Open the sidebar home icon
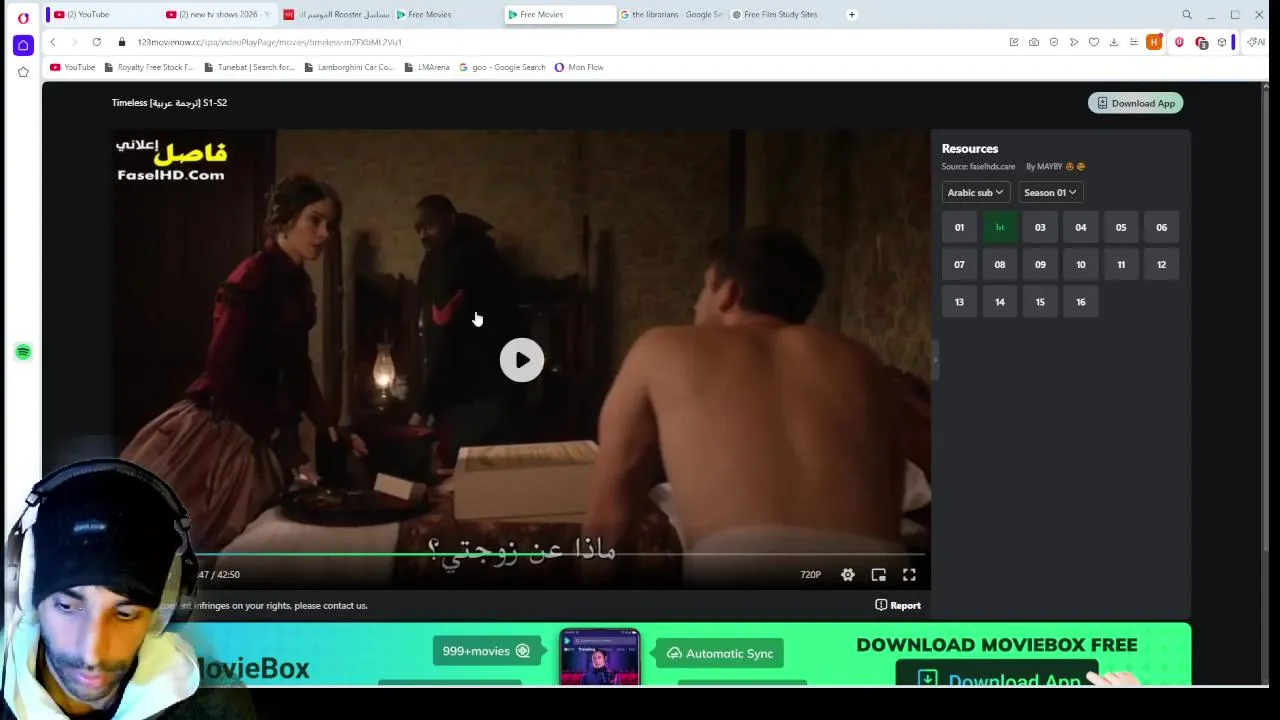 (x=23, y=45)
